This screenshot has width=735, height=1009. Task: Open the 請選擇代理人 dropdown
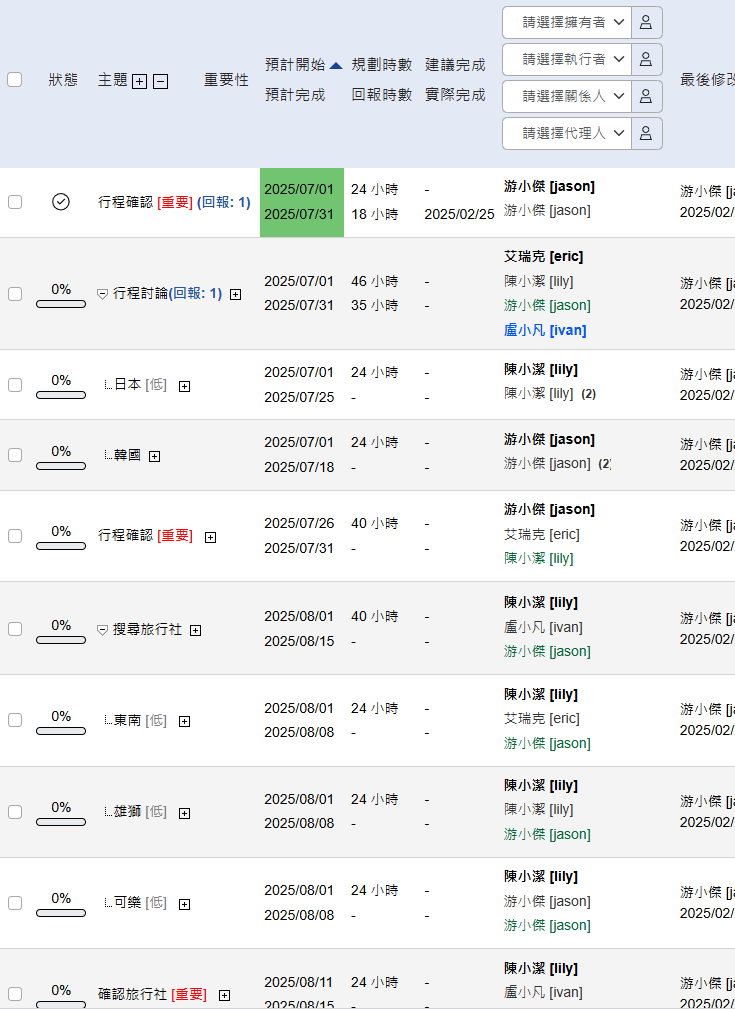pos(566,133)
